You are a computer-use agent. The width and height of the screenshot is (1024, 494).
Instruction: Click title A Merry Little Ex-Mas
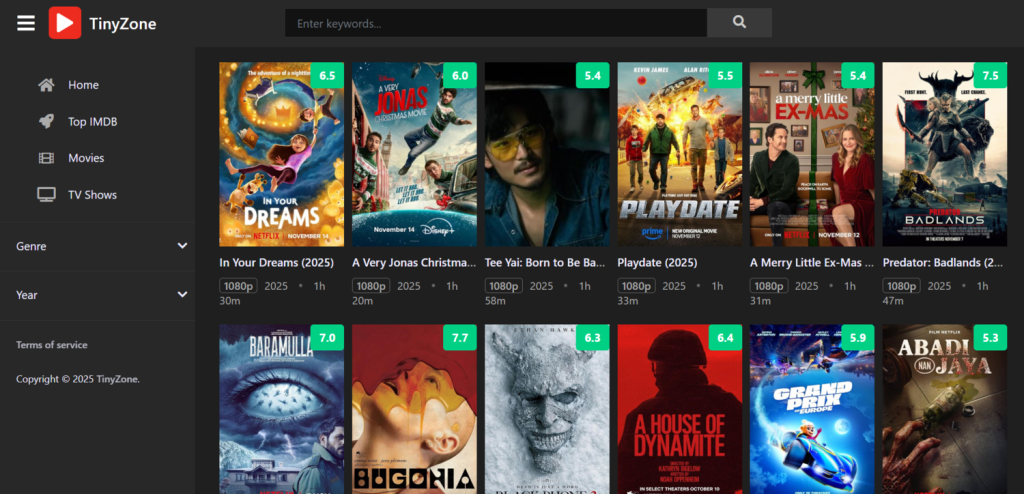[x=812, y=263]
